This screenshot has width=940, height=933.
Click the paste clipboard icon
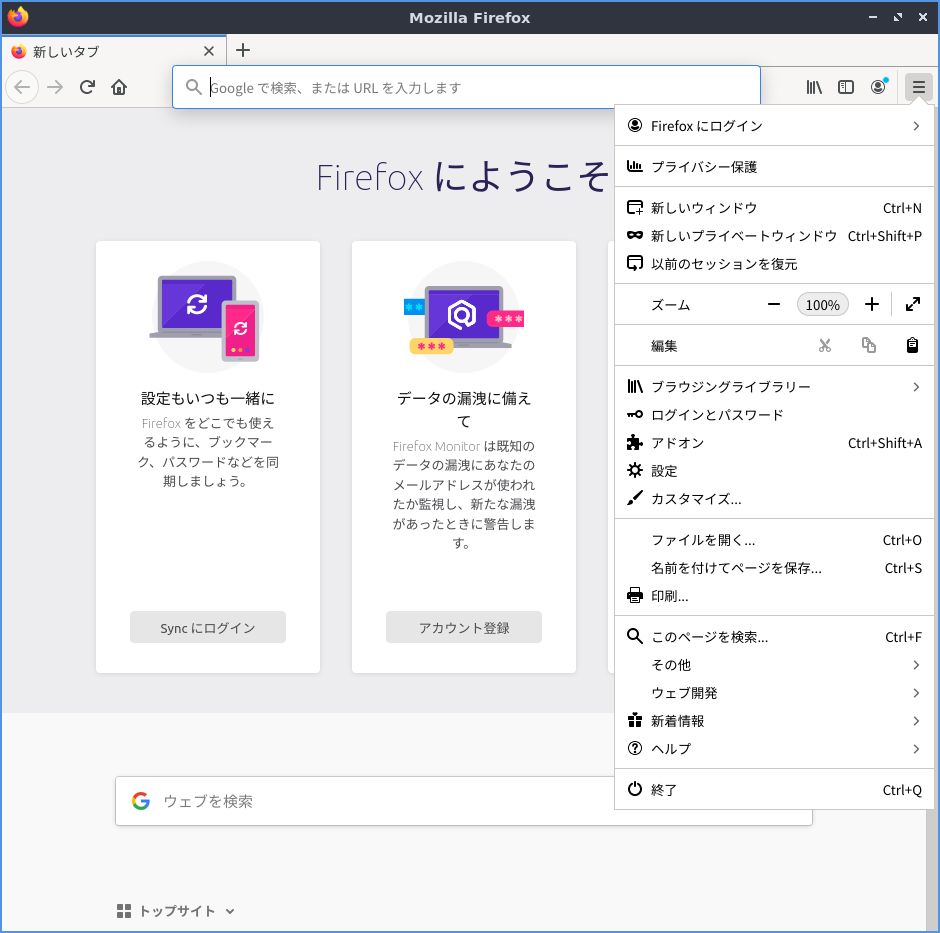[912, 345]
